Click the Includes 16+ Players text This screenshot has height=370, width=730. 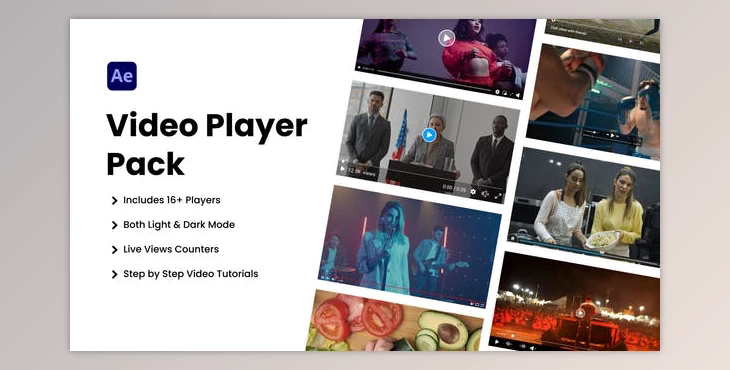click(172, 200)
